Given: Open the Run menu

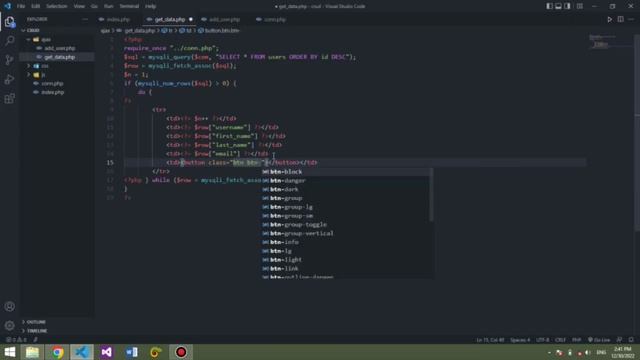Looking at the screenshot, I should [x=109, y=6].
